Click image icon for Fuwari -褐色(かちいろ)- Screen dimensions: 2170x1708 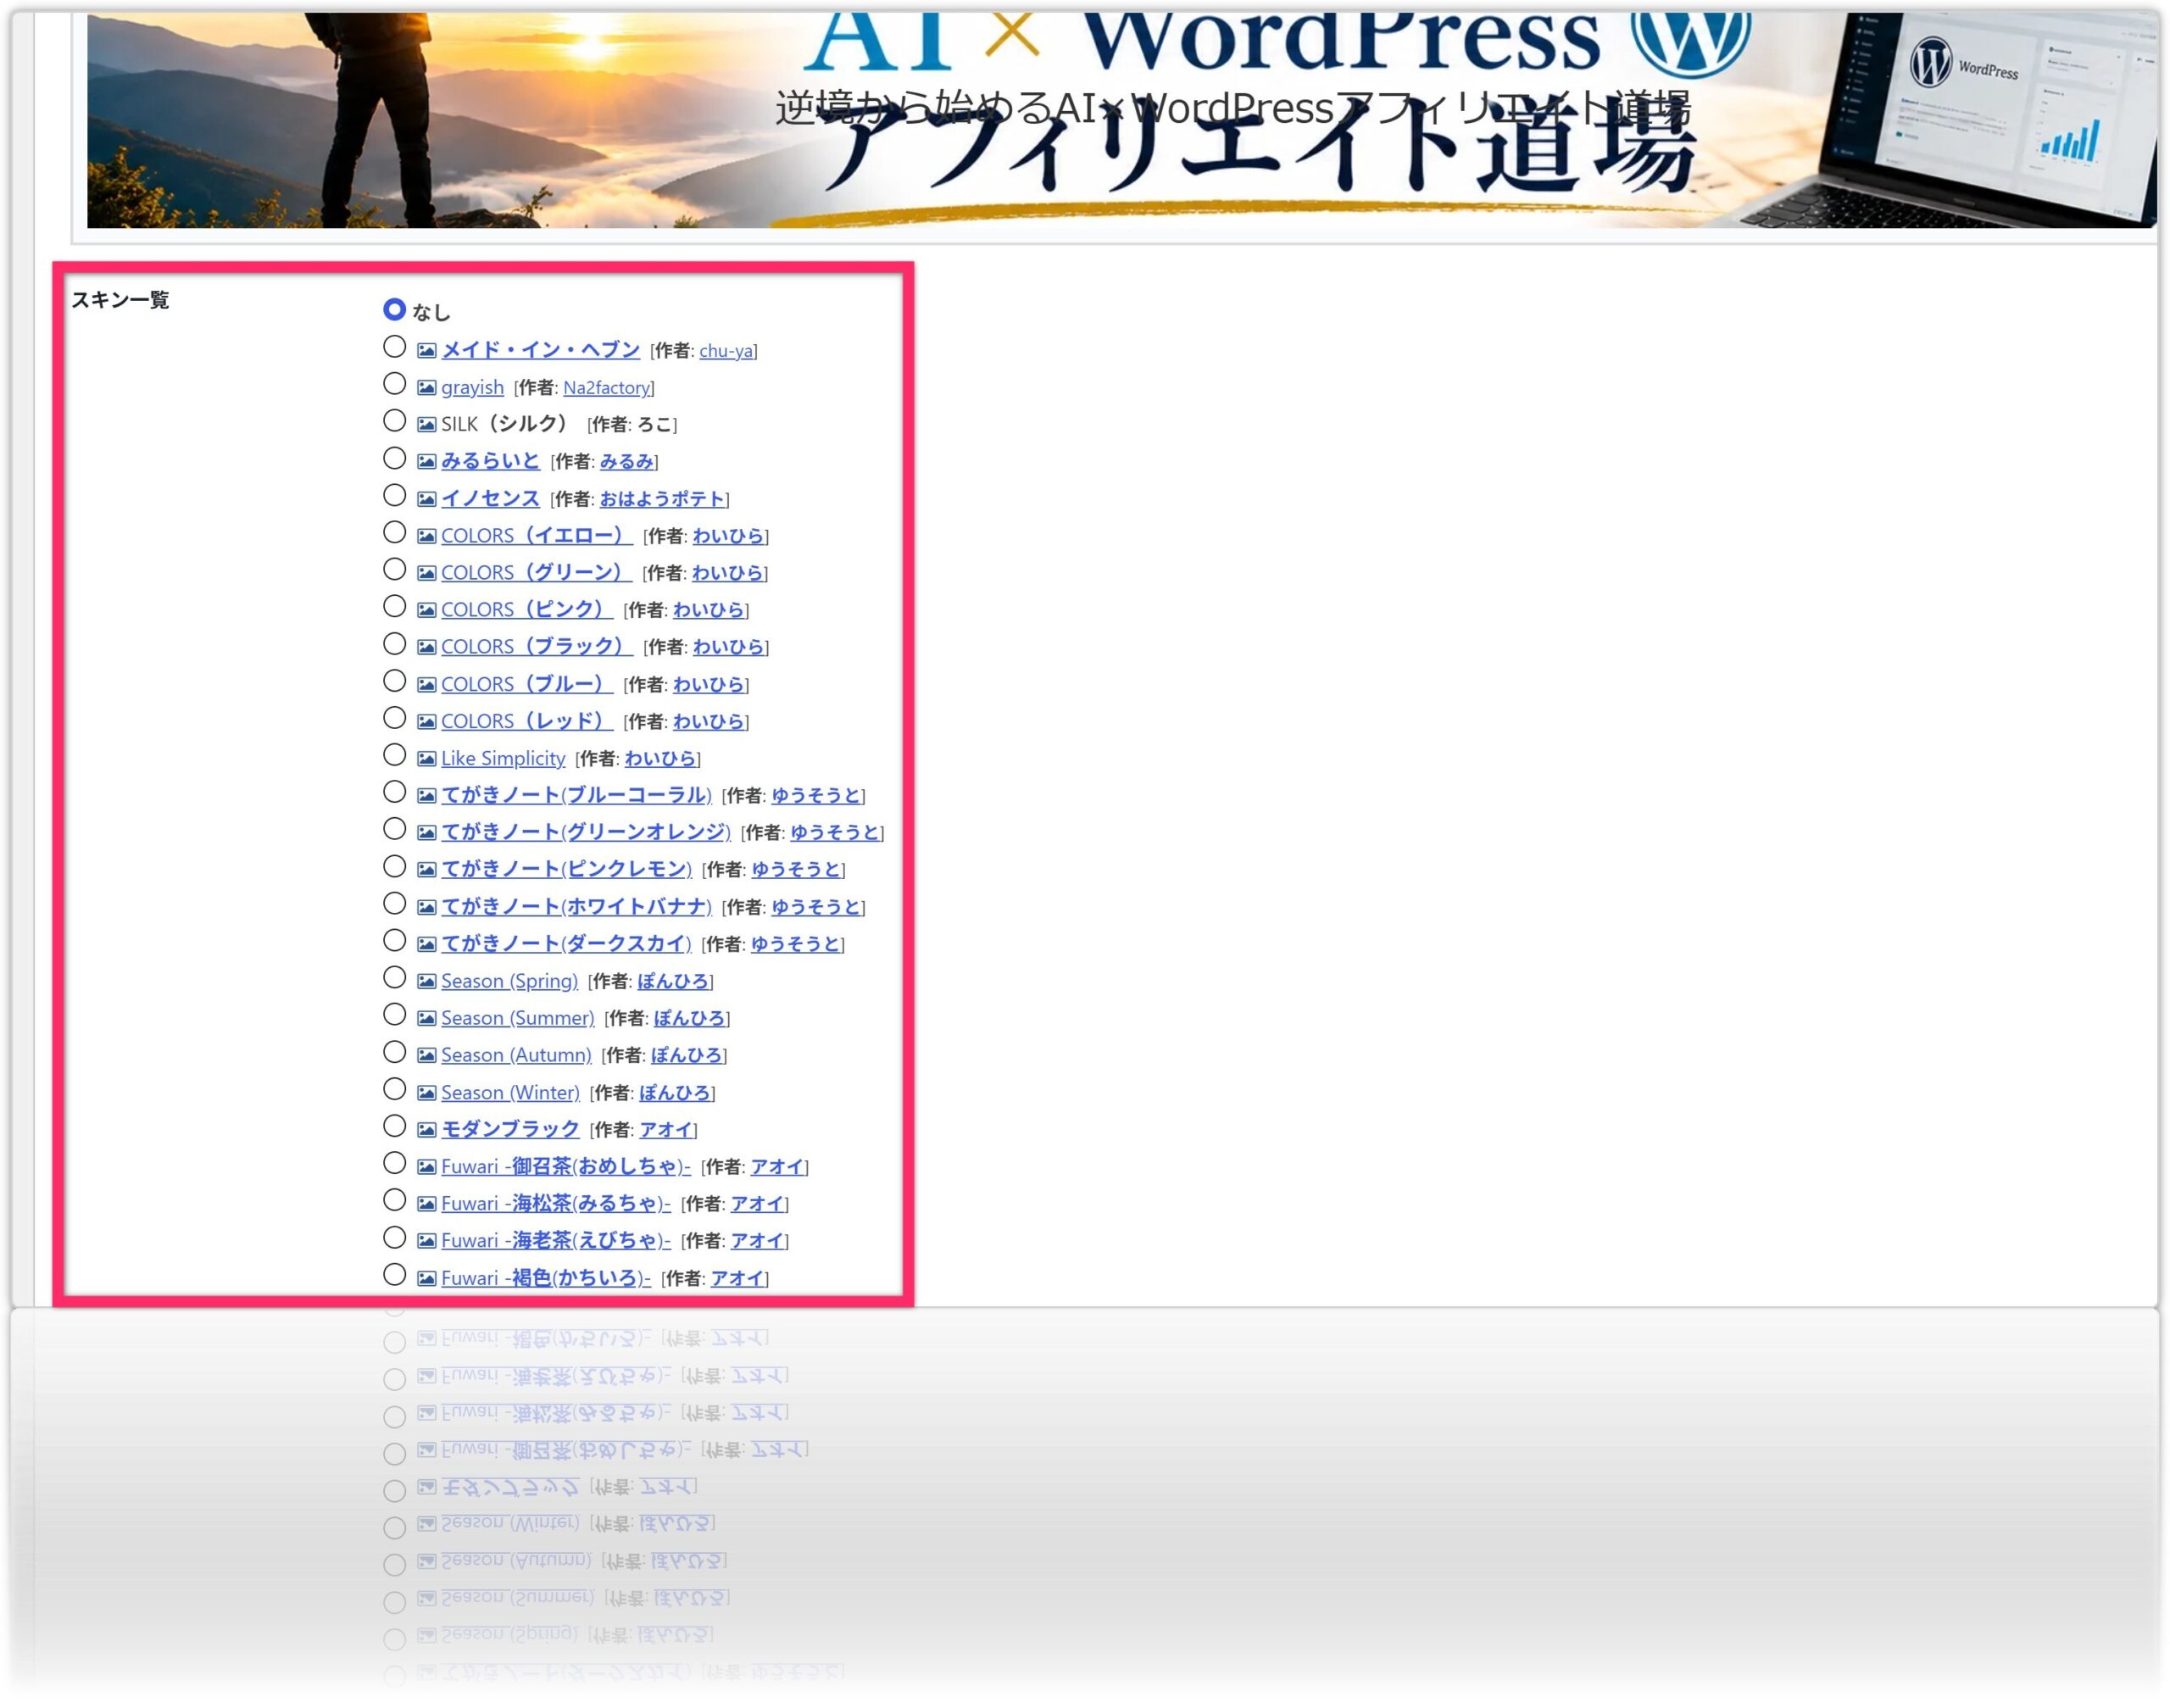426,1279
